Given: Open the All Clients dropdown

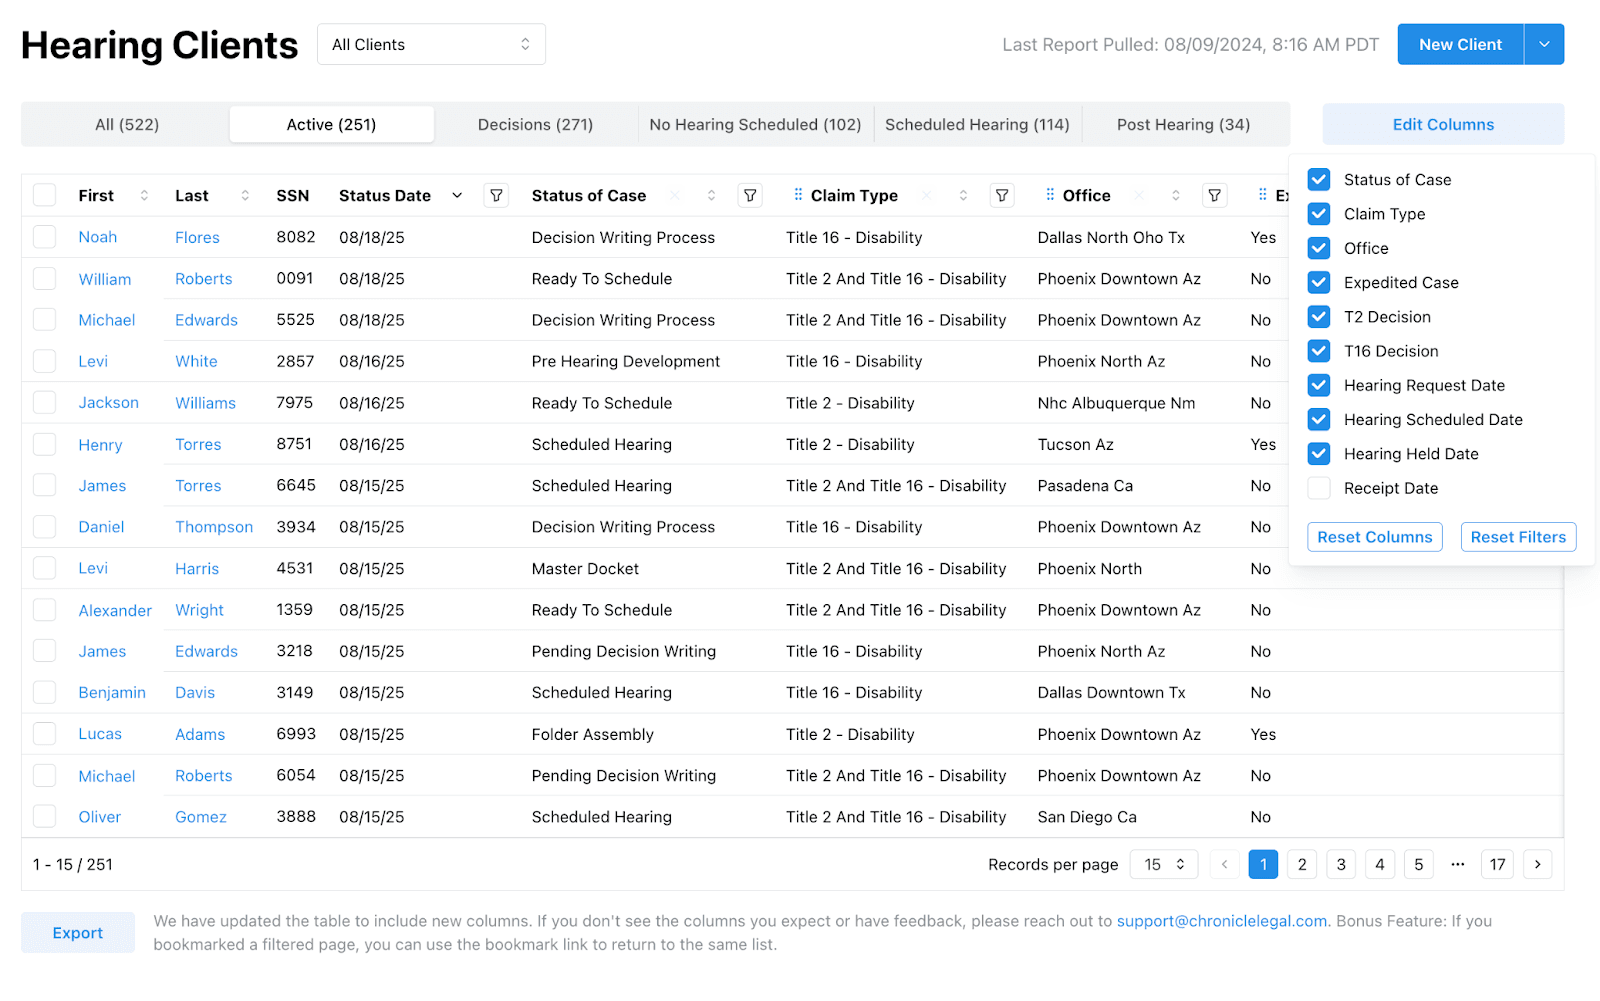Looking at the screenshot, I should [x=431, y=44].
